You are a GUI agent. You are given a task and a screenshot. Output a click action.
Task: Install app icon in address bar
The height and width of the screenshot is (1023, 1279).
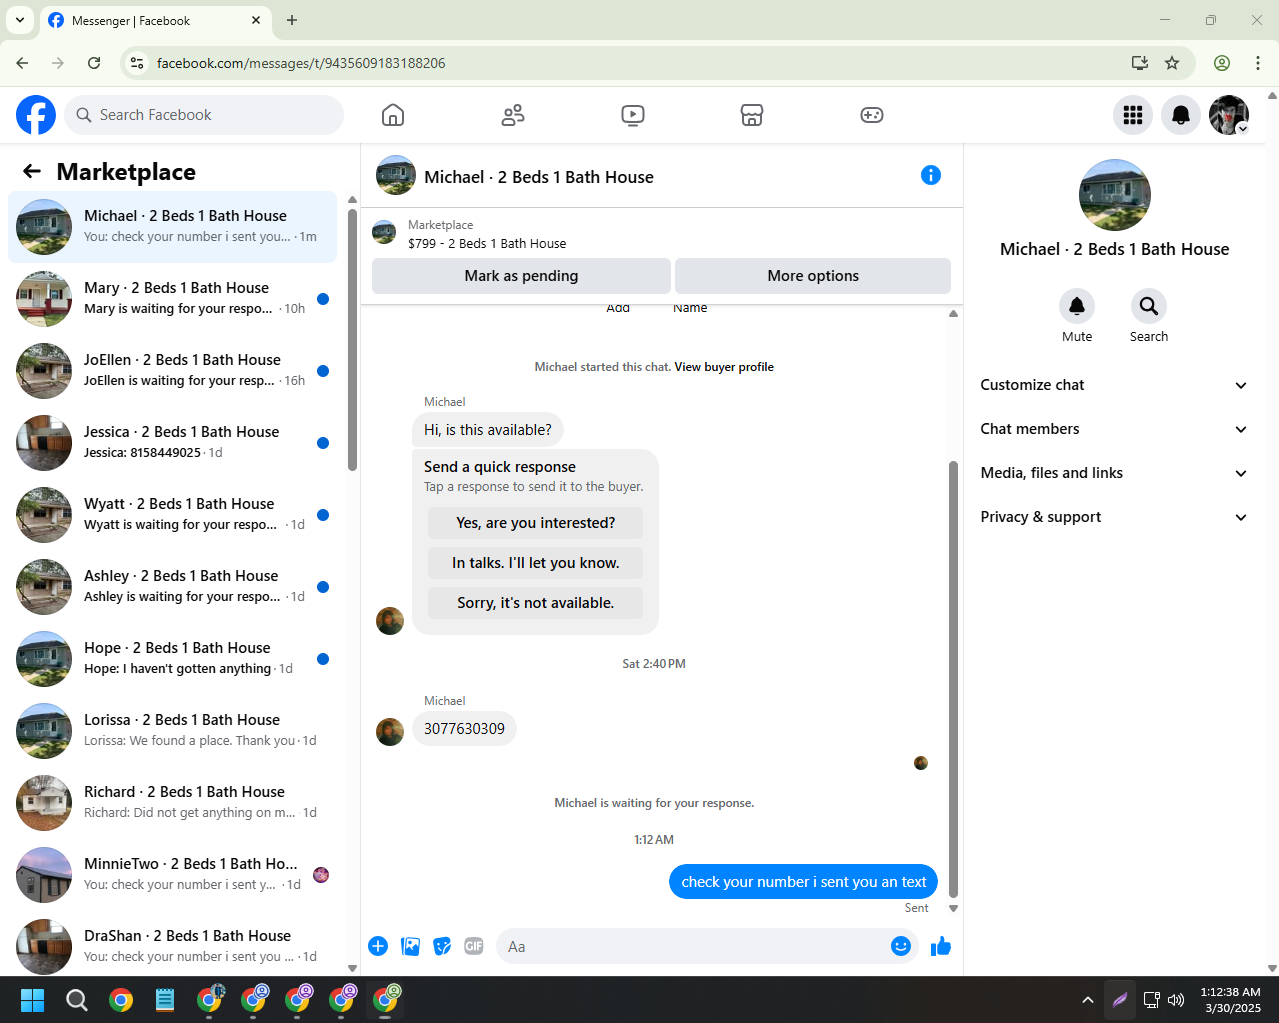(1140, 63)
